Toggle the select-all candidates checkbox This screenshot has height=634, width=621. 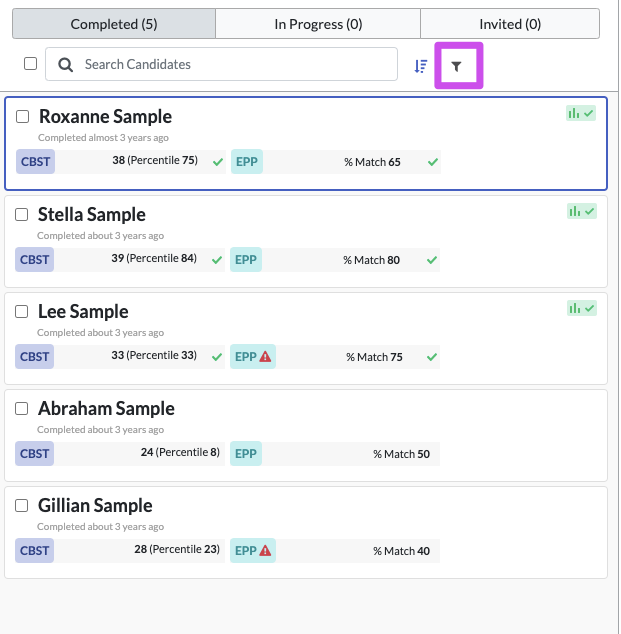point(30,64)
